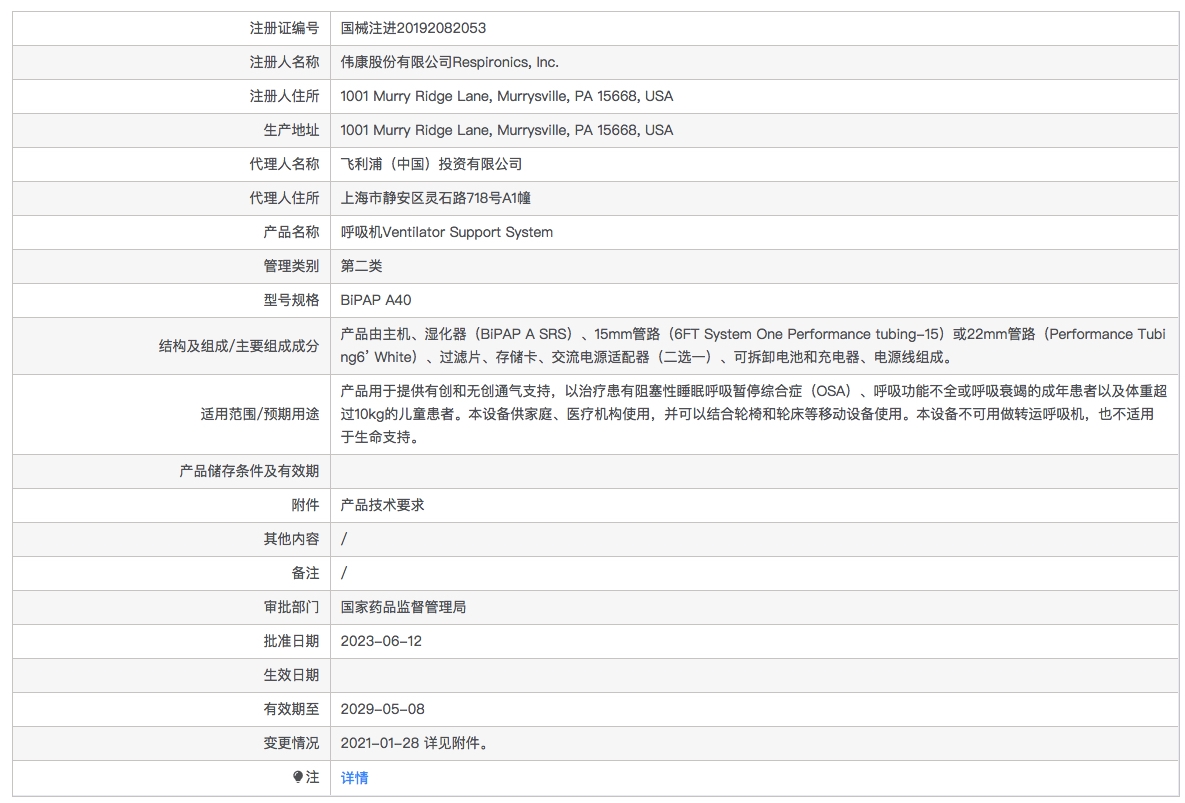Select agent name 飞利浦（中国）投资有限公司
1185x803 pixels.
pos(431,164)
